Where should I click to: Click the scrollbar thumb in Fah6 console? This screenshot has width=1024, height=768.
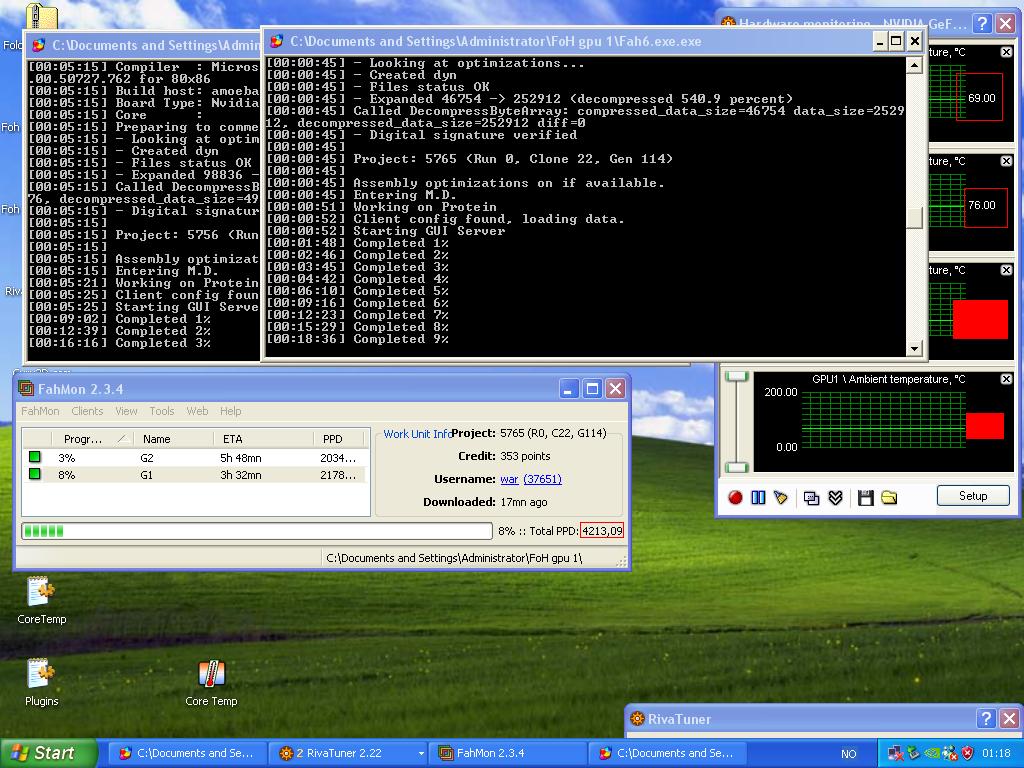point(914,217)
